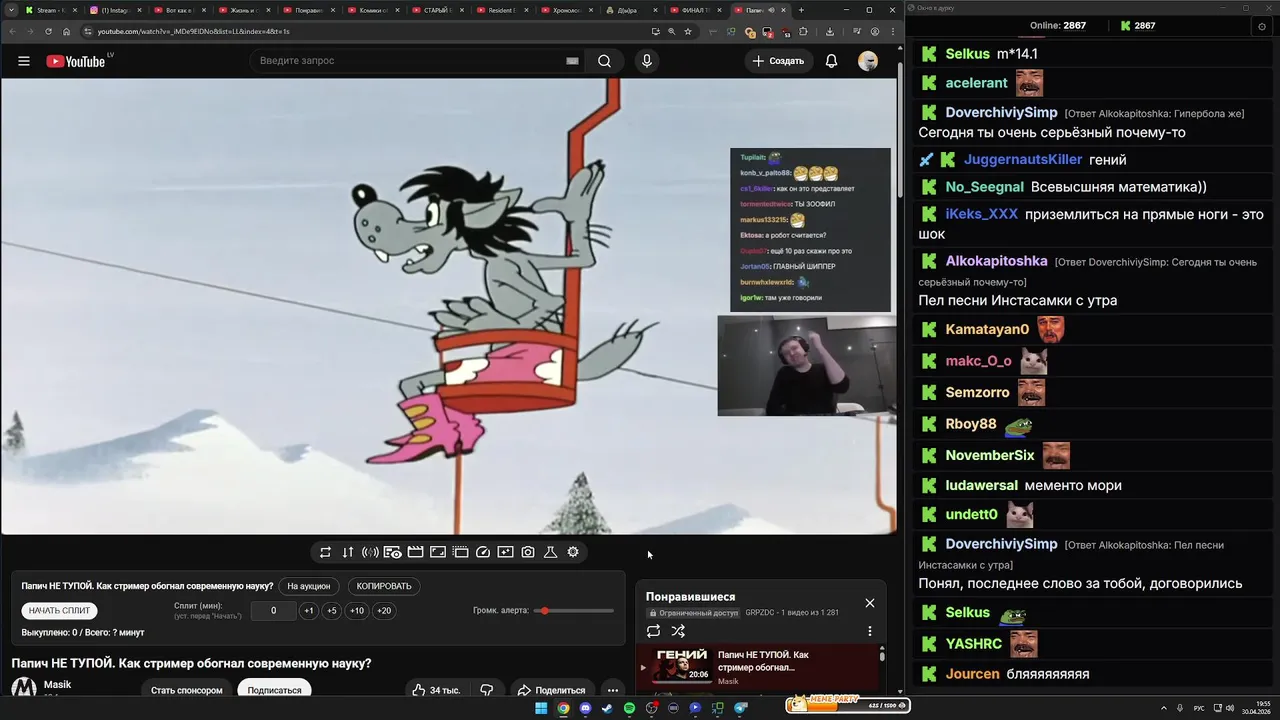
Task: Click the browser address bar URL
Action: click(194, 31)
